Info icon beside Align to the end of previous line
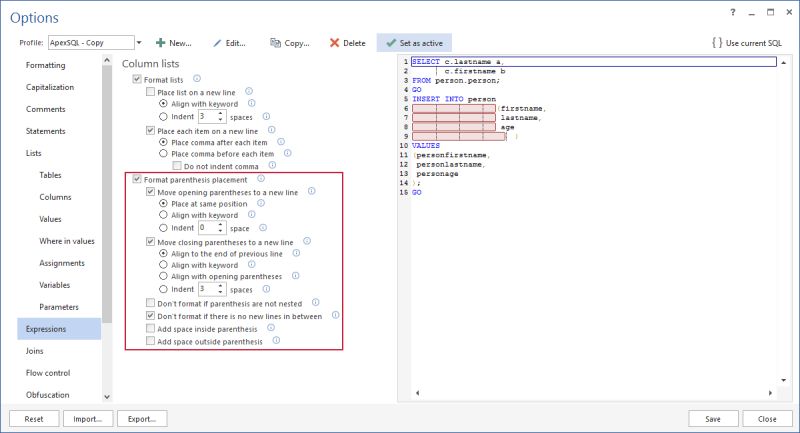Screen dimensions: 800x433 (x=296, y=253)
